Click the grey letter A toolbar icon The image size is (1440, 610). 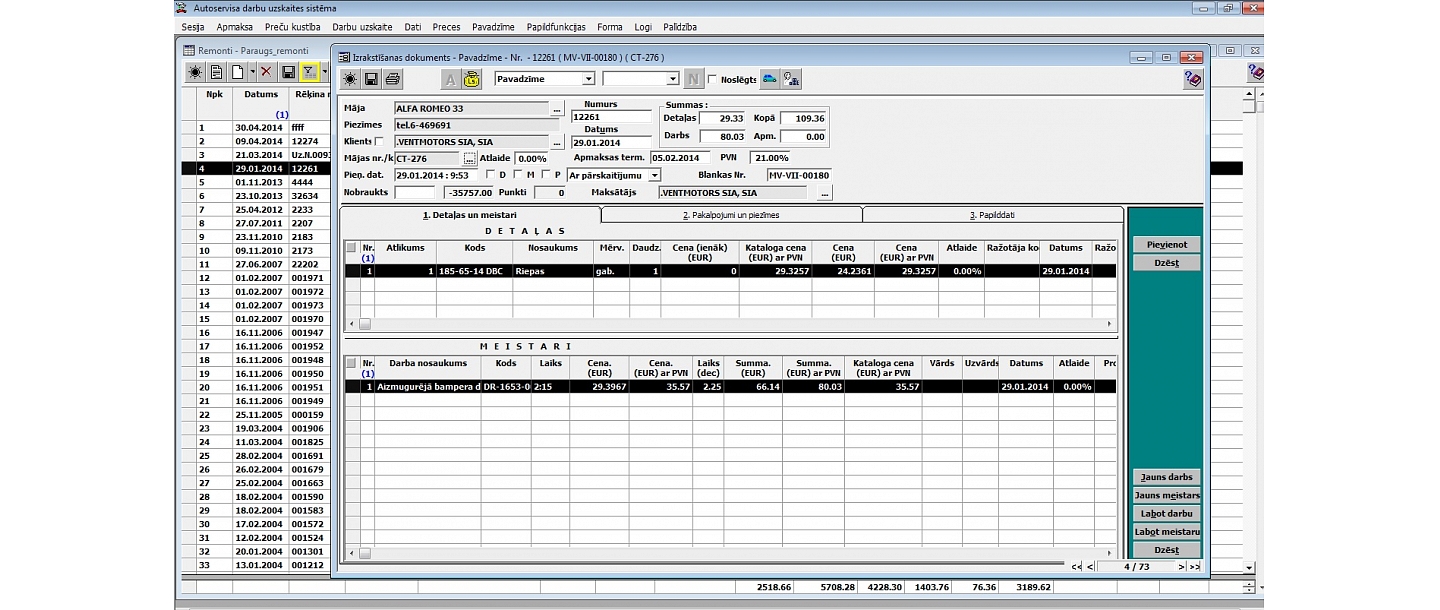450,79
